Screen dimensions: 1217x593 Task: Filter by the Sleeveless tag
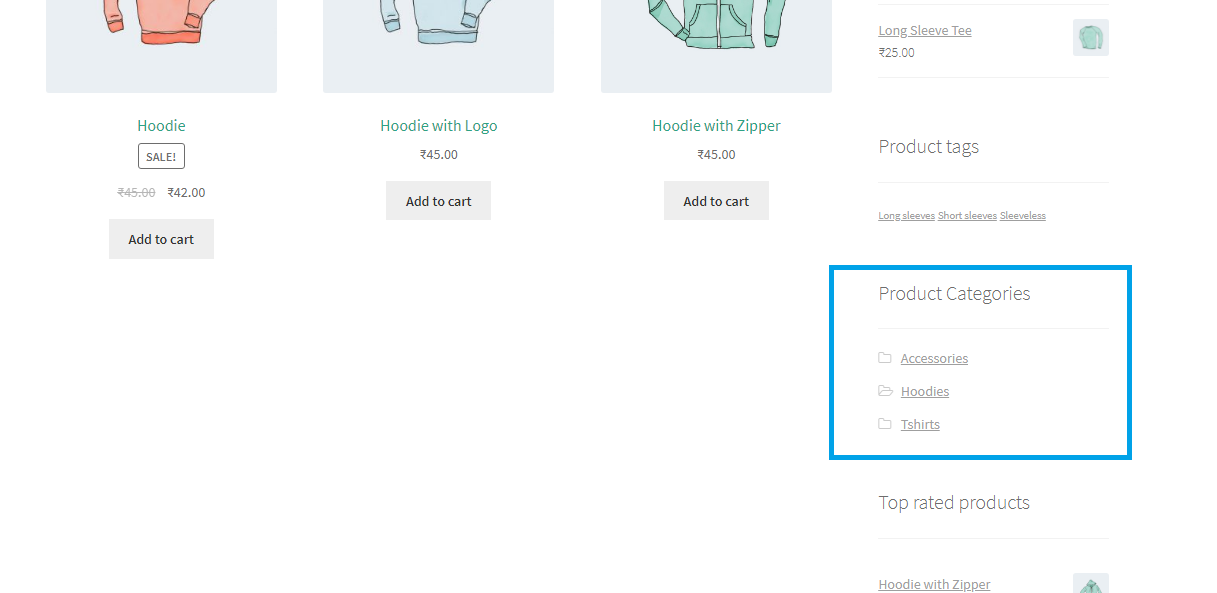(x=1023, y=215)
